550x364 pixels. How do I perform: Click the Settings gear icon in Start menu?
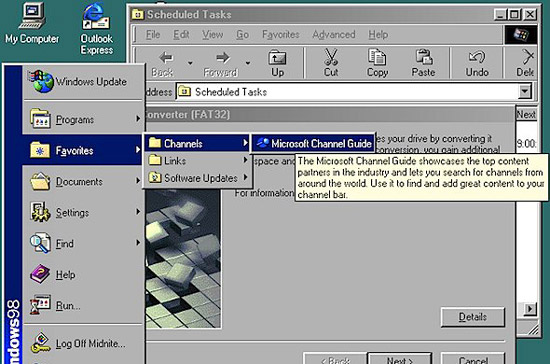click(x=40, y=212)
